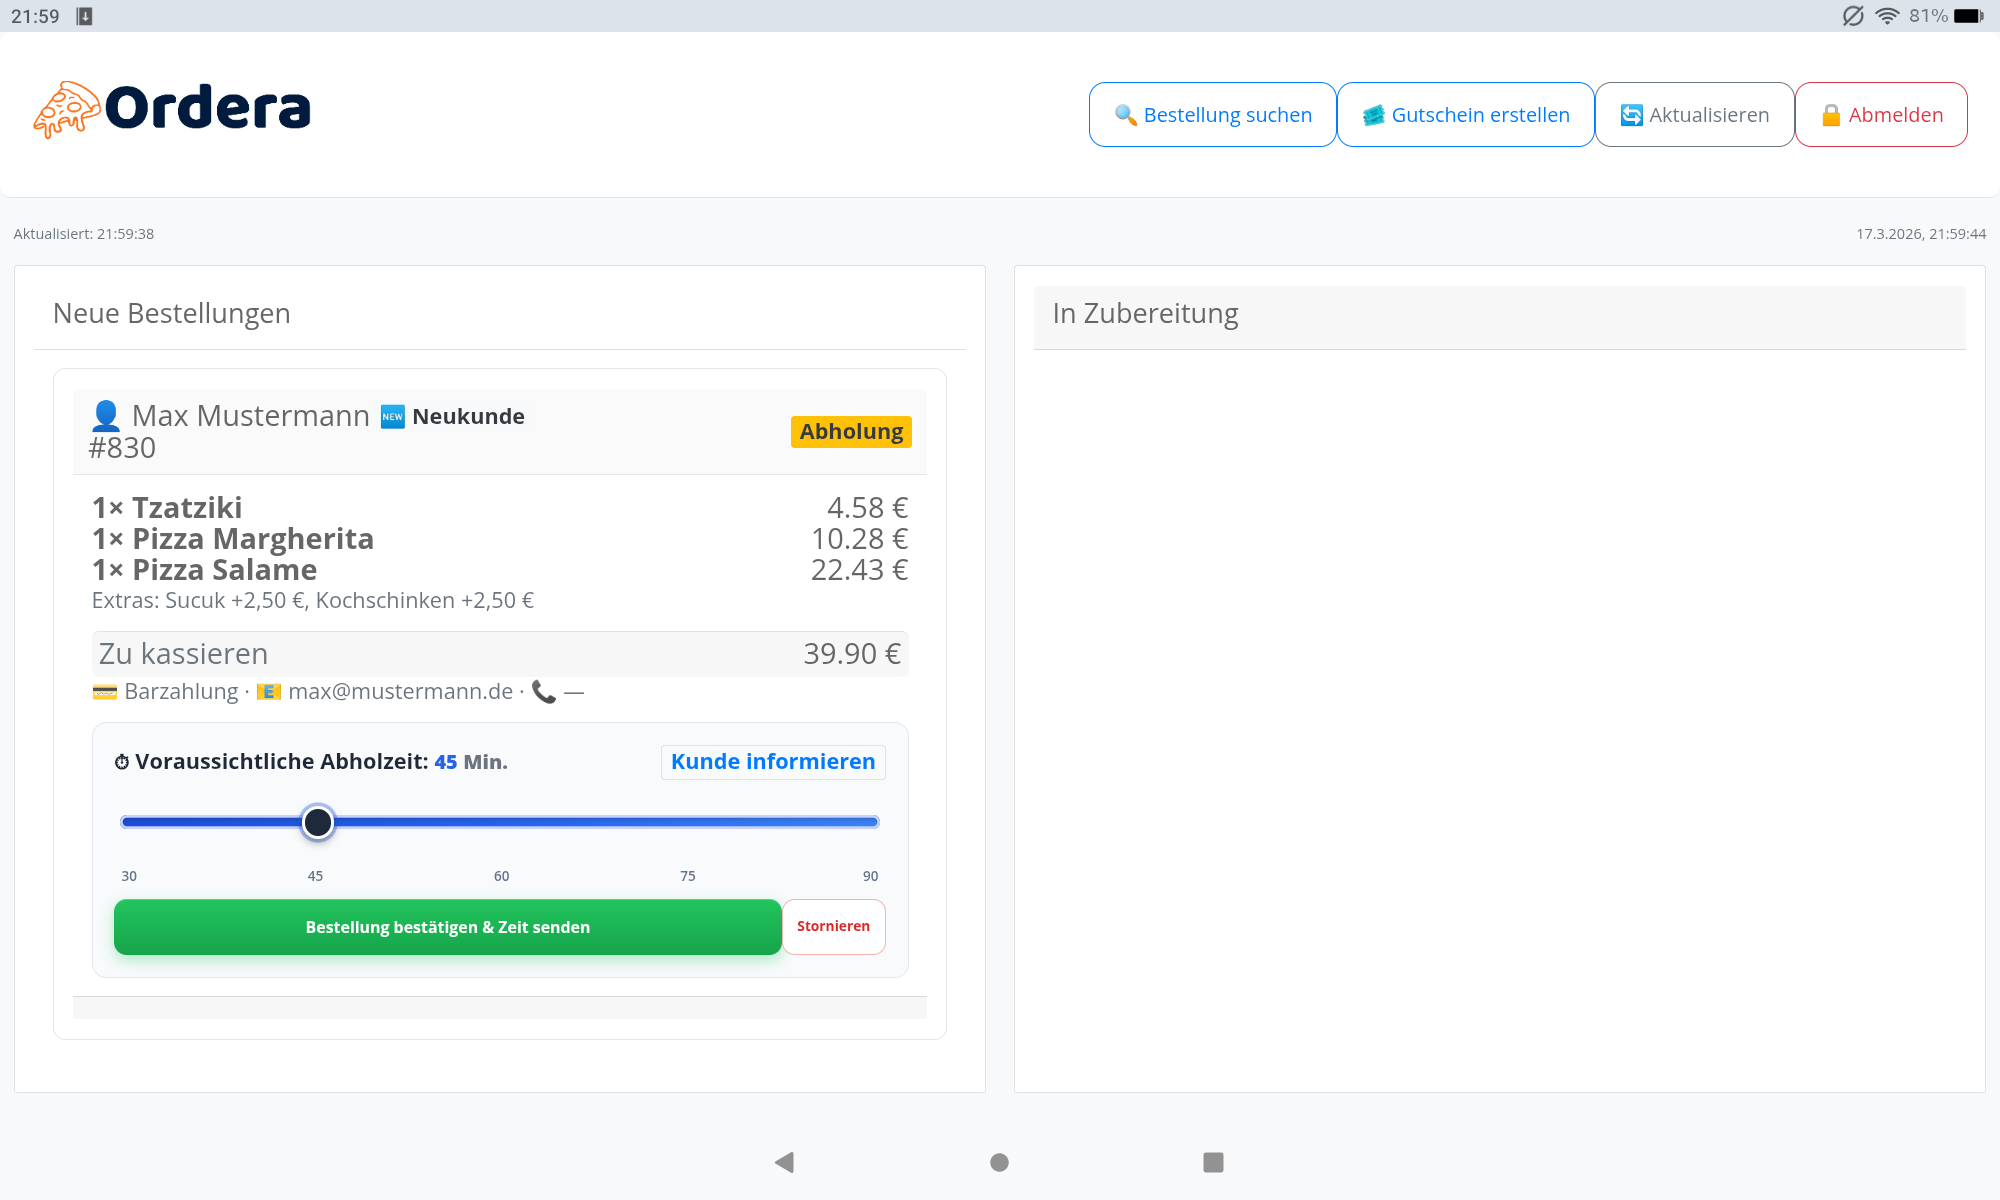Click the lock icon beside Abmelden
2000x1200 pixels.
(x=1831, y=115)
